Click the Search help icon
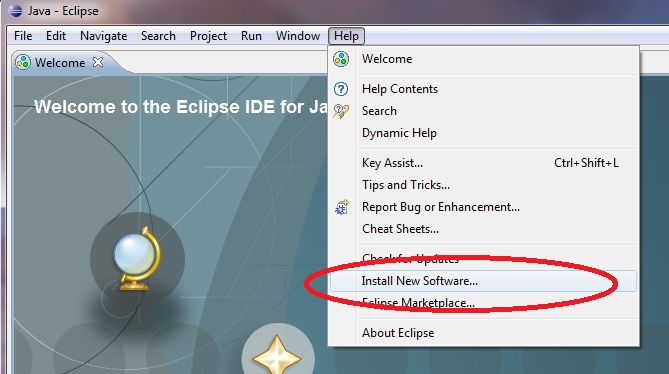 (x=341, y=111)
